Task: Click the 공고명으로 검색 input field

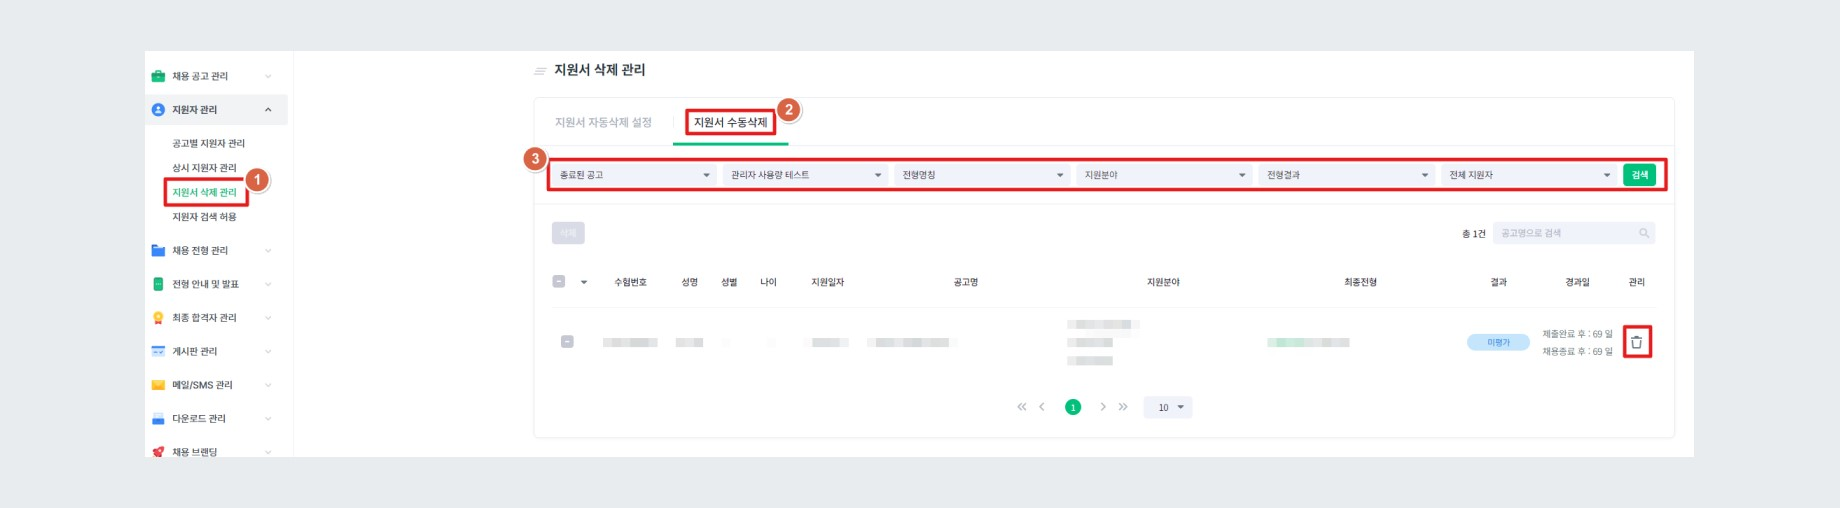Action: (1574, 233)
